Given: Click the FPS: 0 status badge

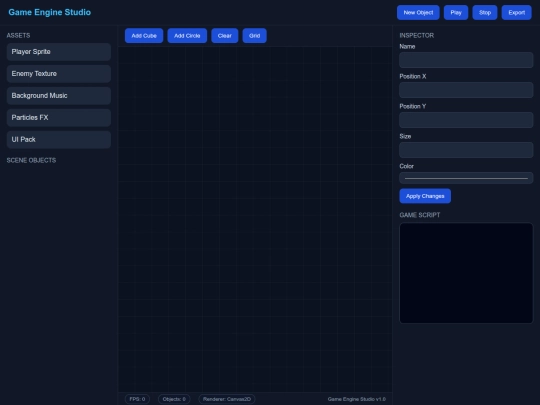Looking at the screenshot, I should [137, 399].
